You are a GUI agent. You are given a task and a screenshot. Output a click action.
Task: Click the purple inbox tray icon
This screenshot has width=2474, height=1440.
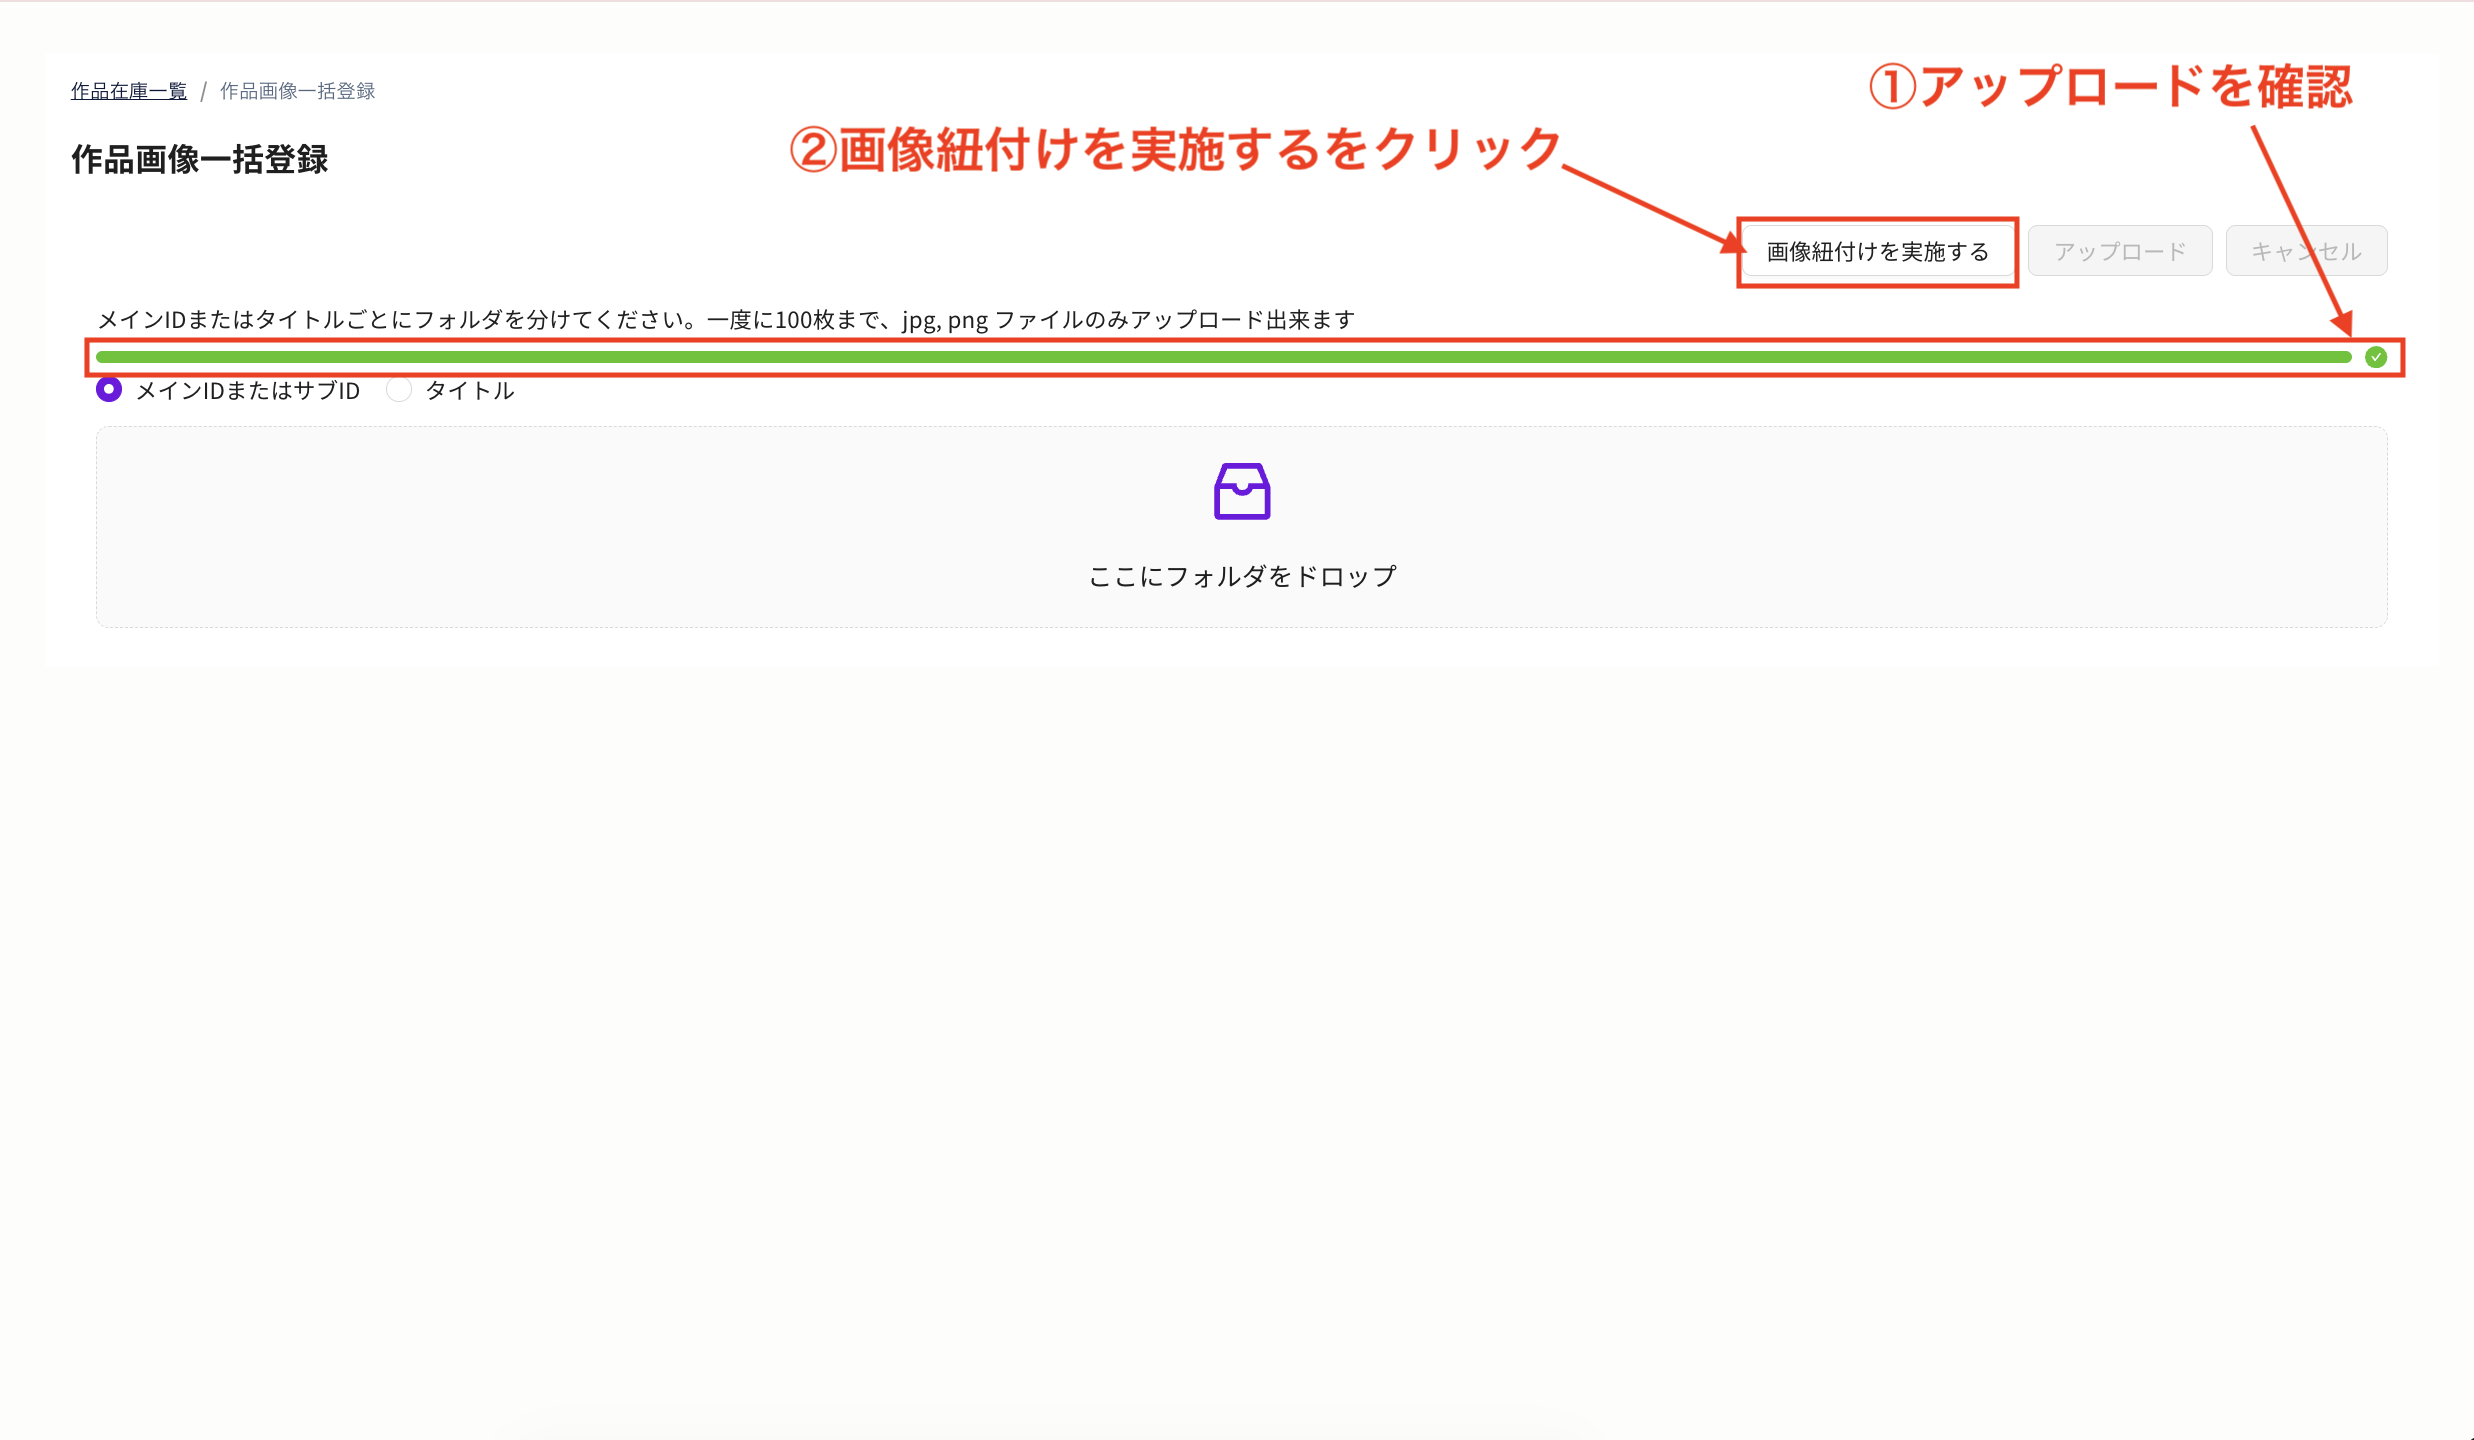point(1241,491)
